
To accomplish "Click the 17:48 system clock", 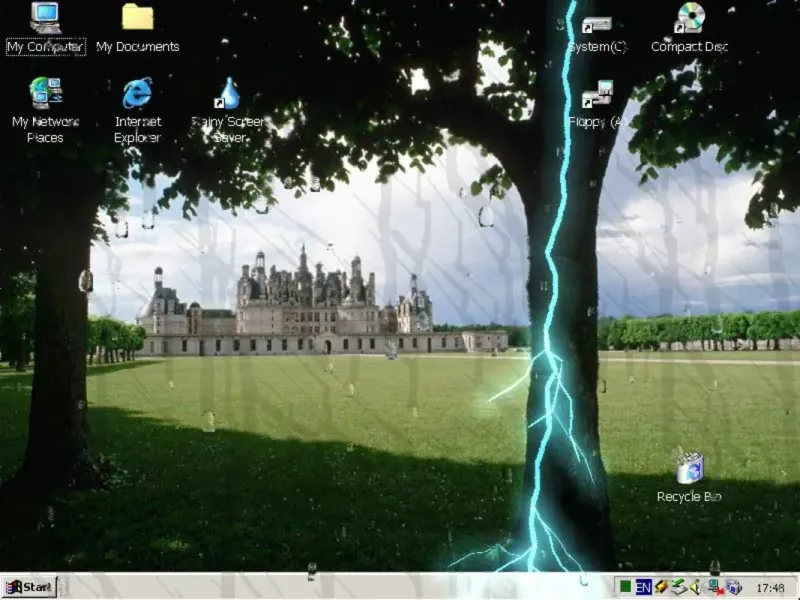I will tap(770, 588).
